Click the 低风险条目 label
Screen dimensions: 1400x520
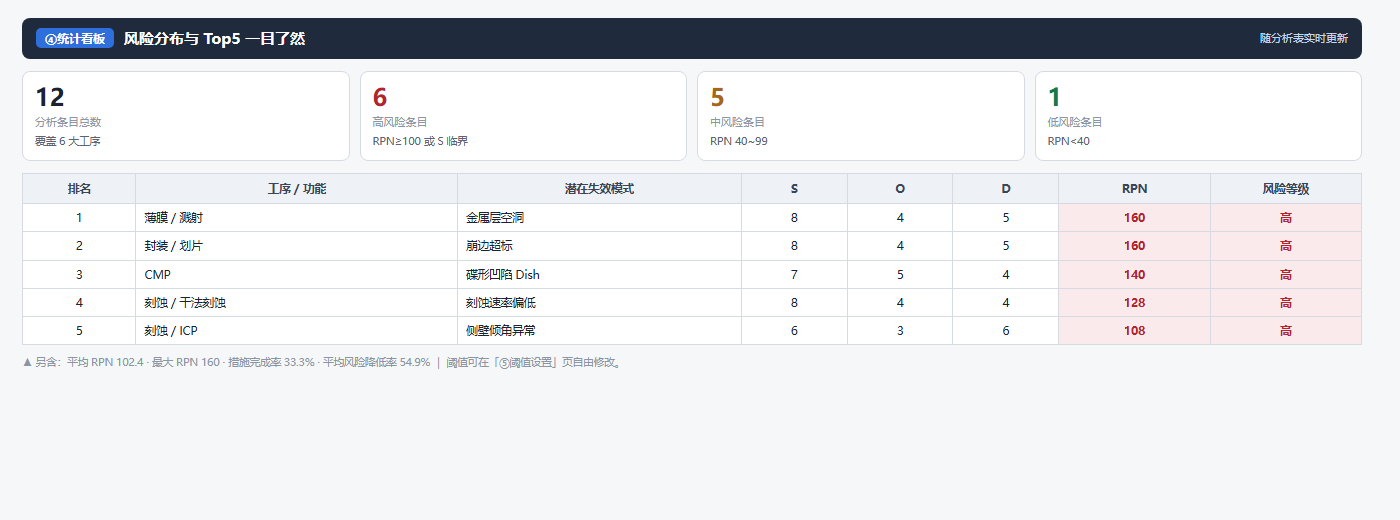(1075, 122)
